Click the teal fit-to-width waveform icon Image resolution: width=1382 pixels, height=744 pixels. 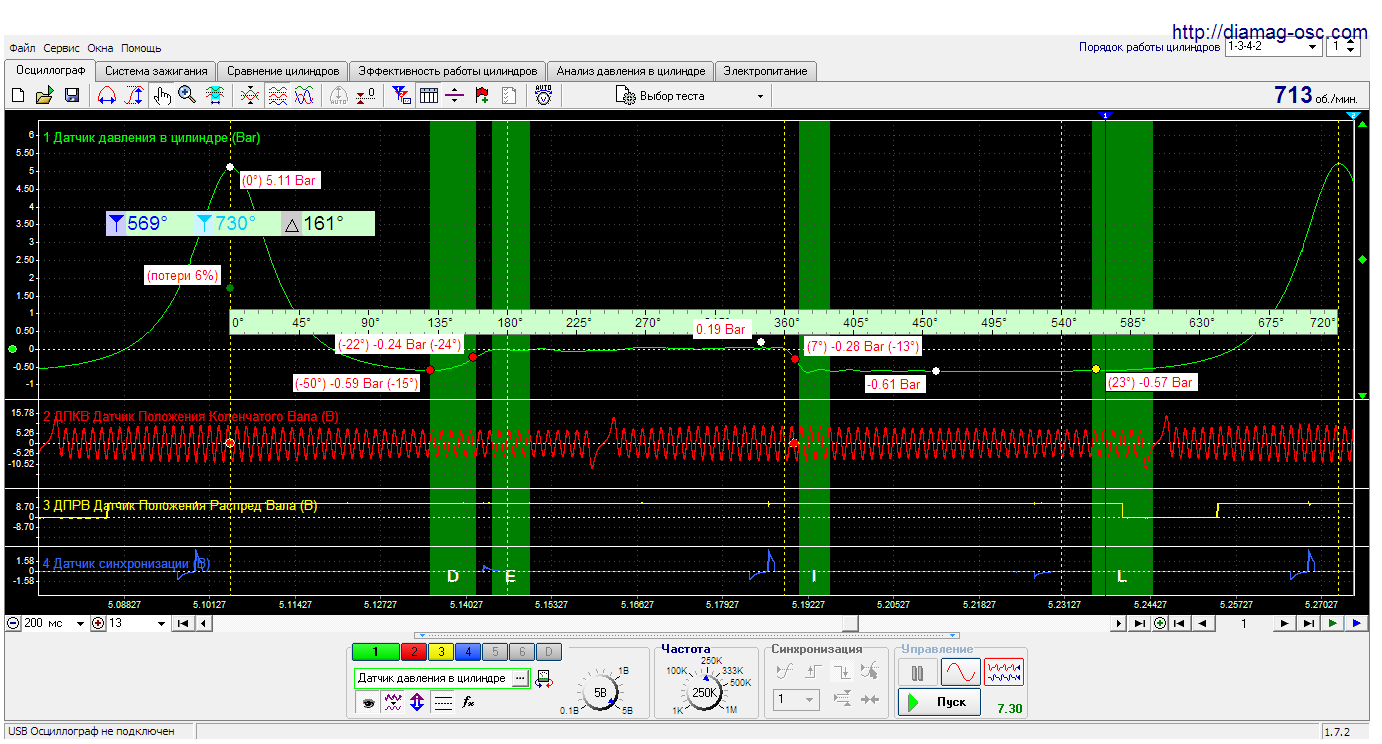[x=215, y=96]
